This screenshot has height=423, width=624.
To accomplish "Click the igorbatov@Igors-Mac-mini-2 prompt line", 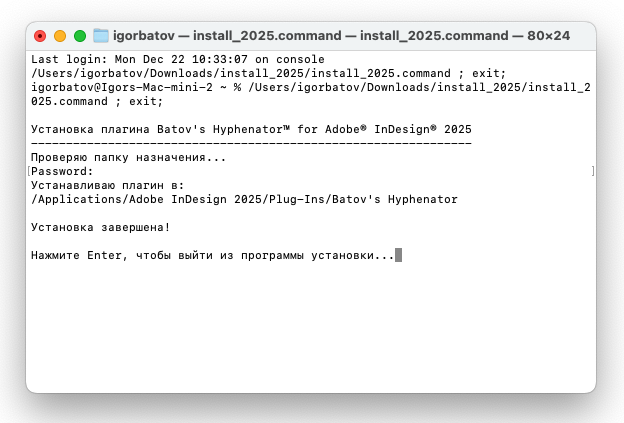I will (311, 87).
